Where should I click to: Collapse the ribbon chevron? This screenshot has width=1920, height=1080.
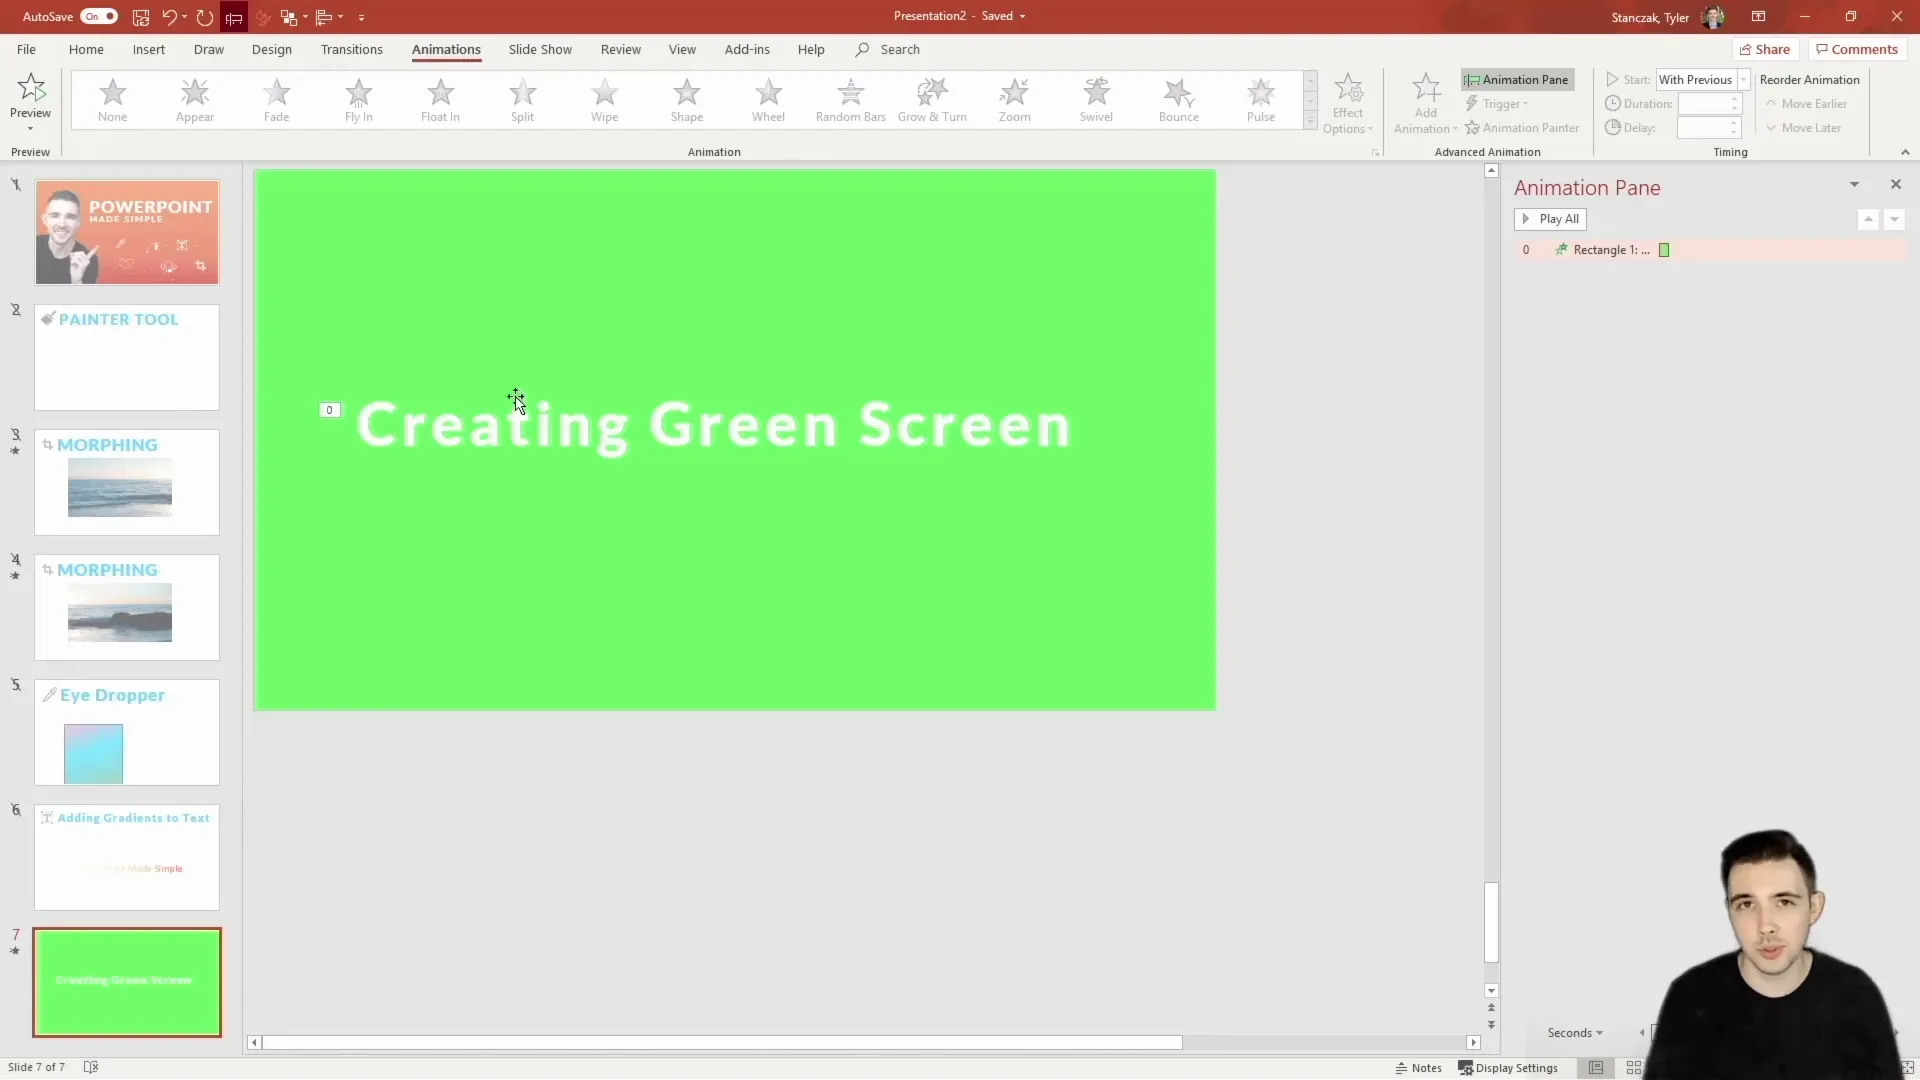1905,152
